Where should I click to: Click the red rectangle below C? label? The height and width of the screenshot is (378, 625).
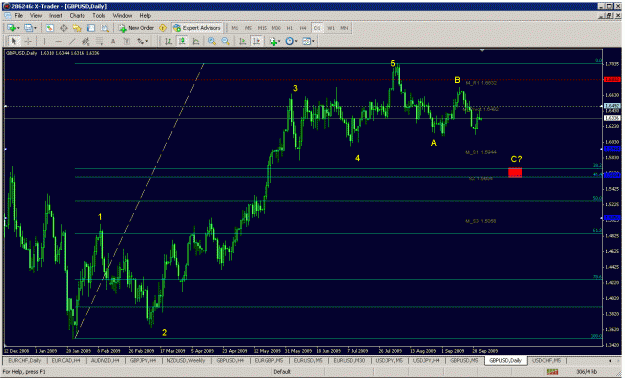coord(515,172)
